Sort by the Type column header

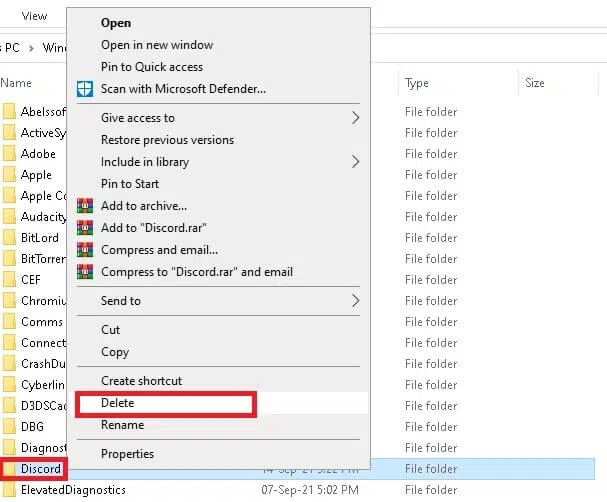(x=417, y=83)
